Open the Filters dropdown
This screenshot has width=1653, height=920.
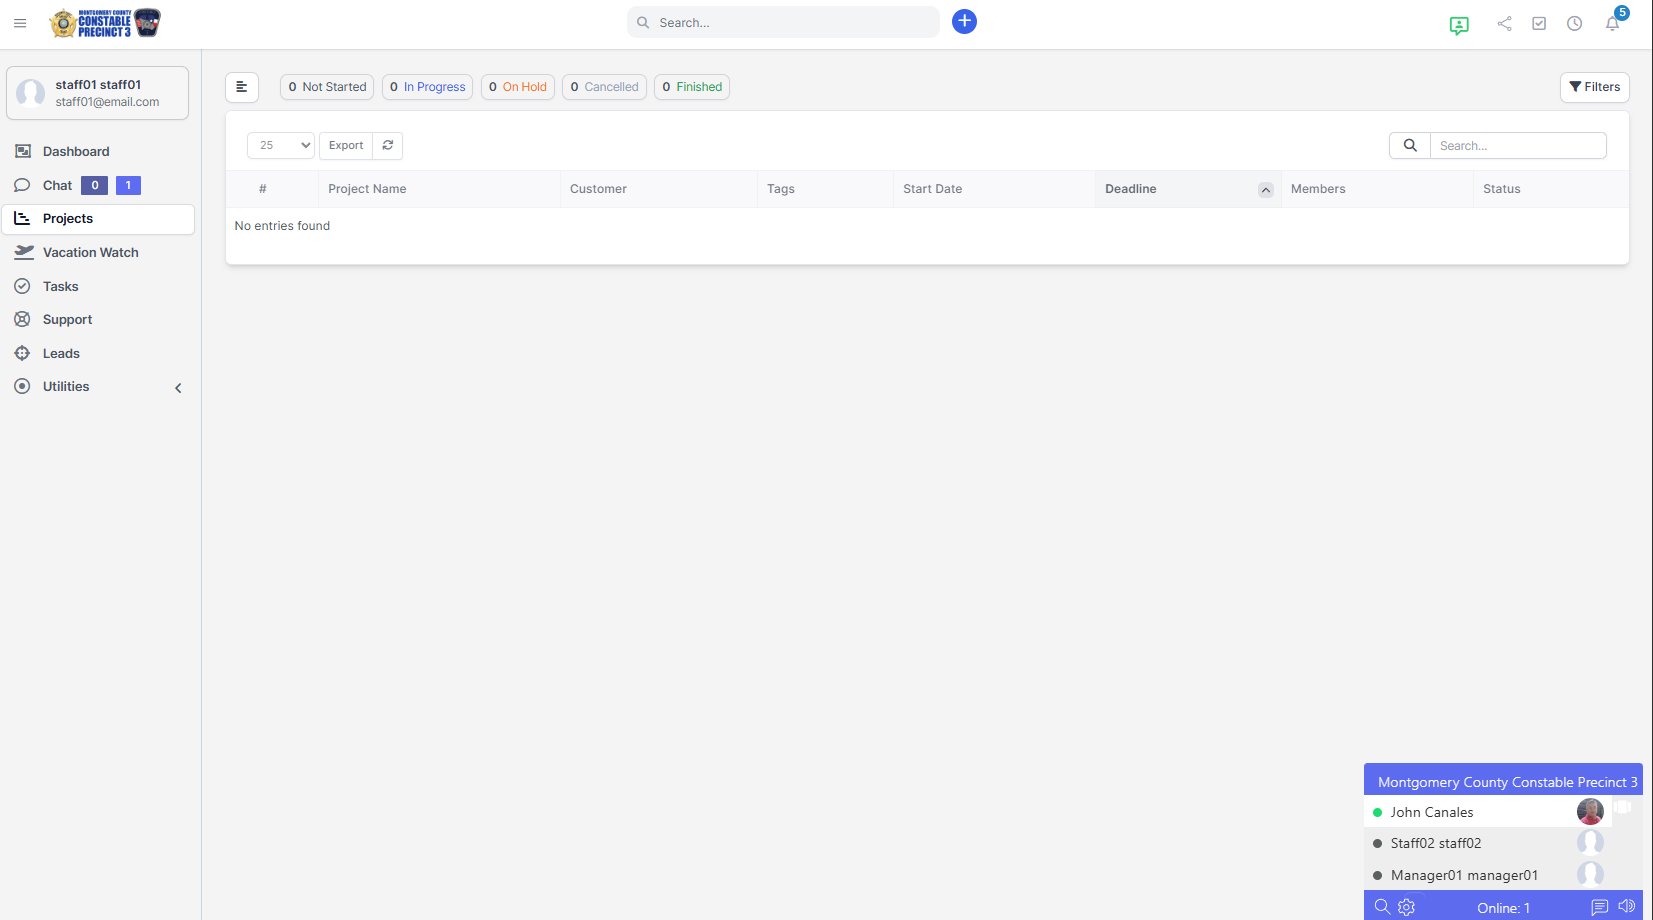(1594, 87)
